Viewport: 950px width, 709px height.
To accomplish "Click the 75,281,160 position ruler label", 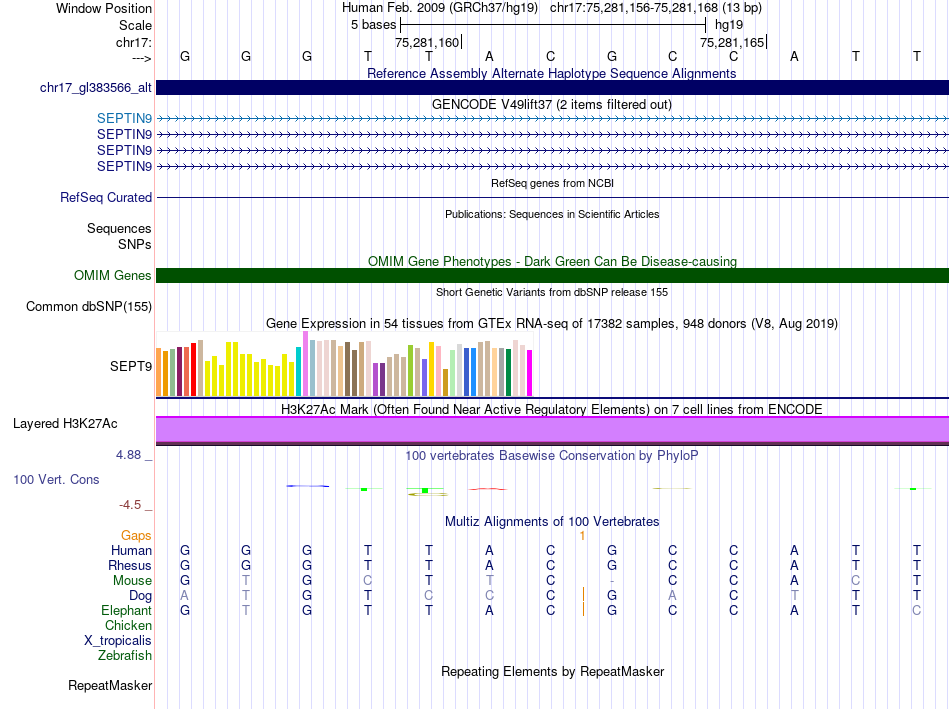I will pos(427,43).
